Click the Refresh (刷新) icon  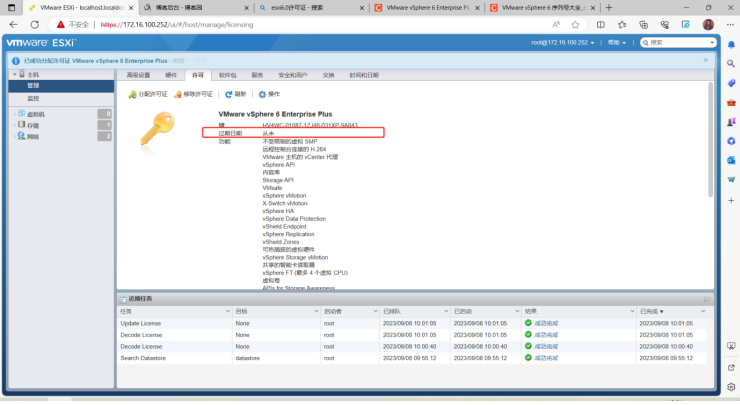tap(229, 94)
